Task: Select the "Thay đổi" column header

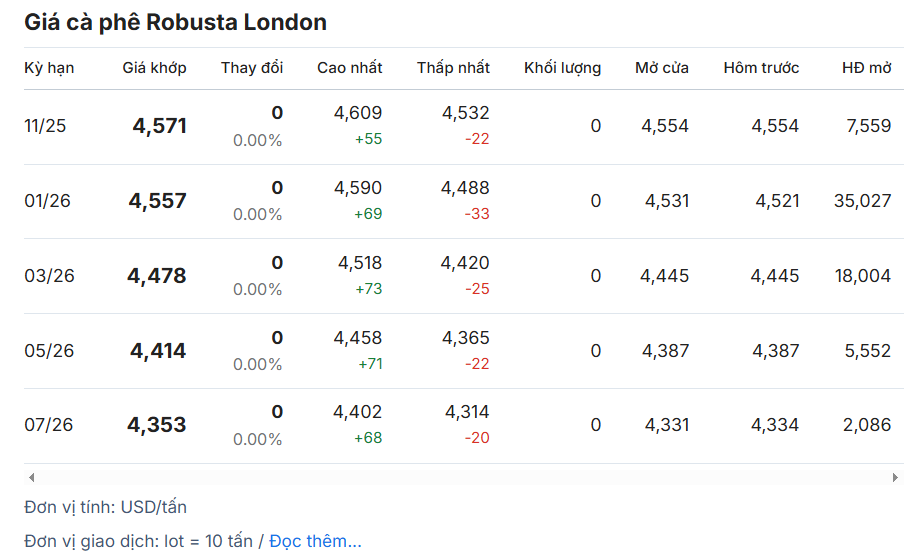Action: (252, 68)
